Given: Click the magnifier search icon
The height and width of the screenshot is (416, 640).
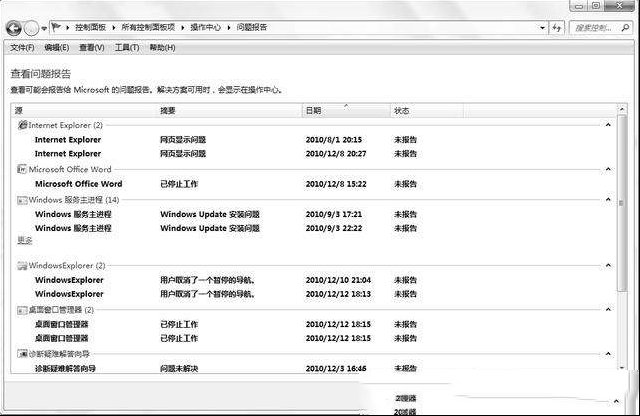Looking at the screenshot, I should (625, 28).
